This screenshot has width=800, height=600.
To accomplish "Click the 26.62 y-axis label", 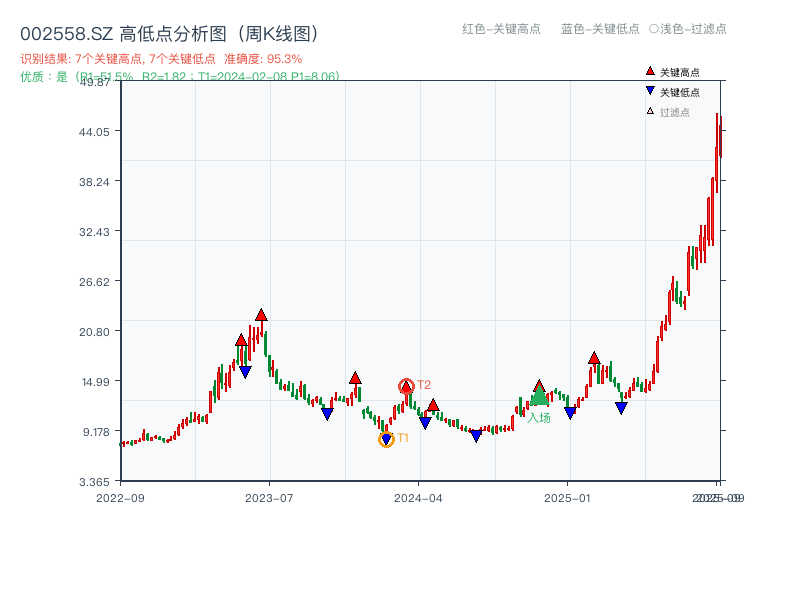I will (x=94, y=282).
